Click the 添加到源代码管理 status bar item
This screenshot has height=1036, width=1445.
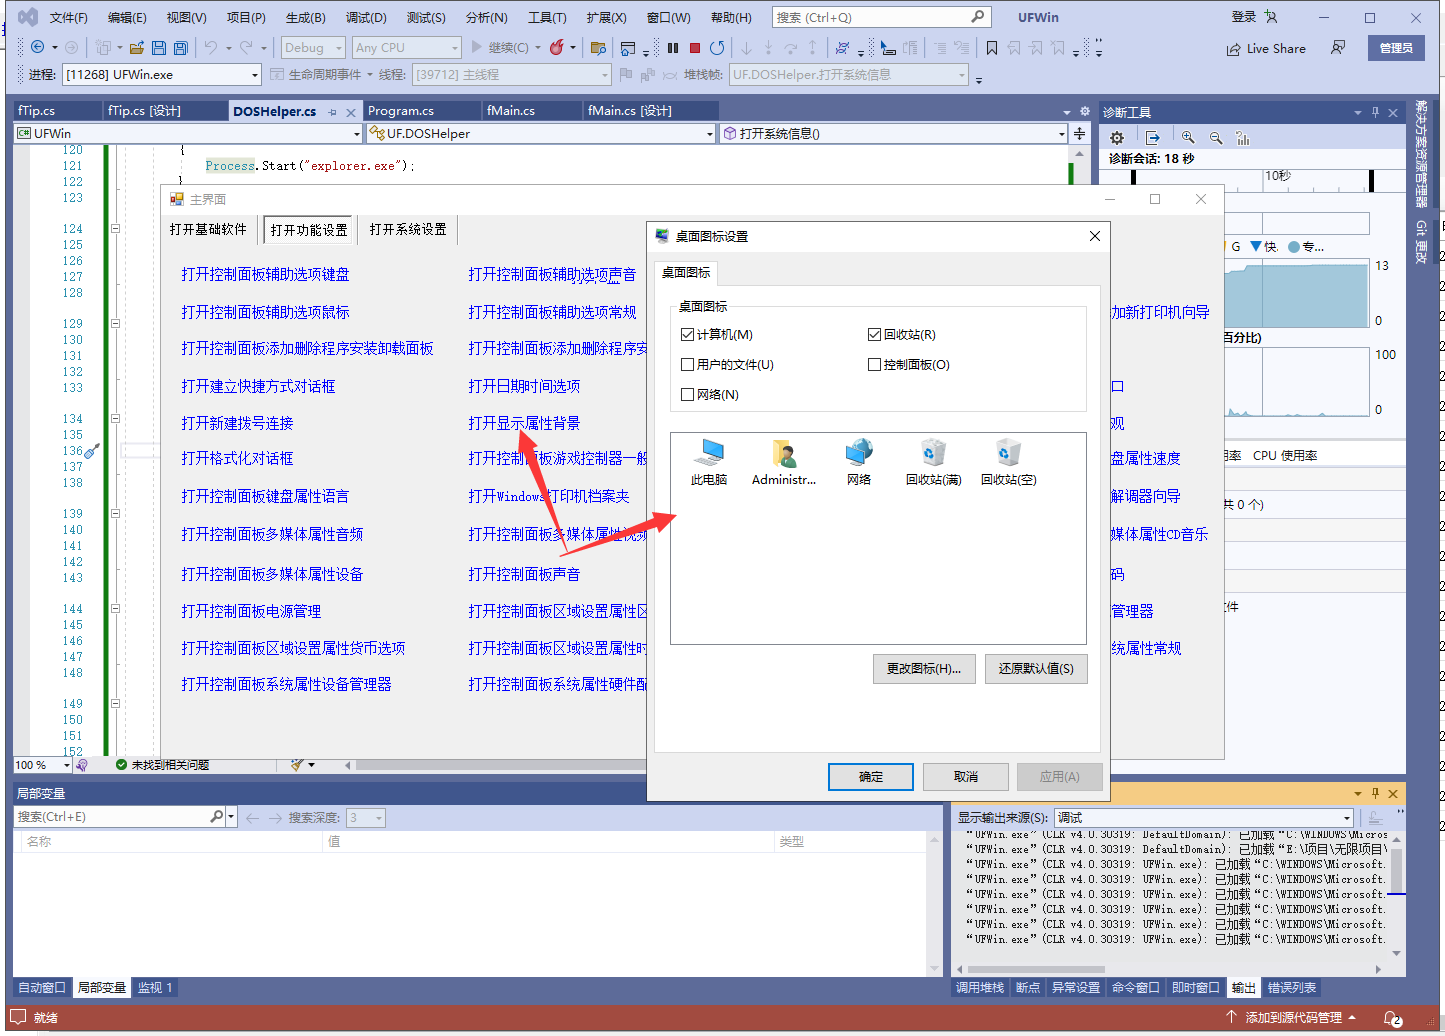(1293, 1017)
